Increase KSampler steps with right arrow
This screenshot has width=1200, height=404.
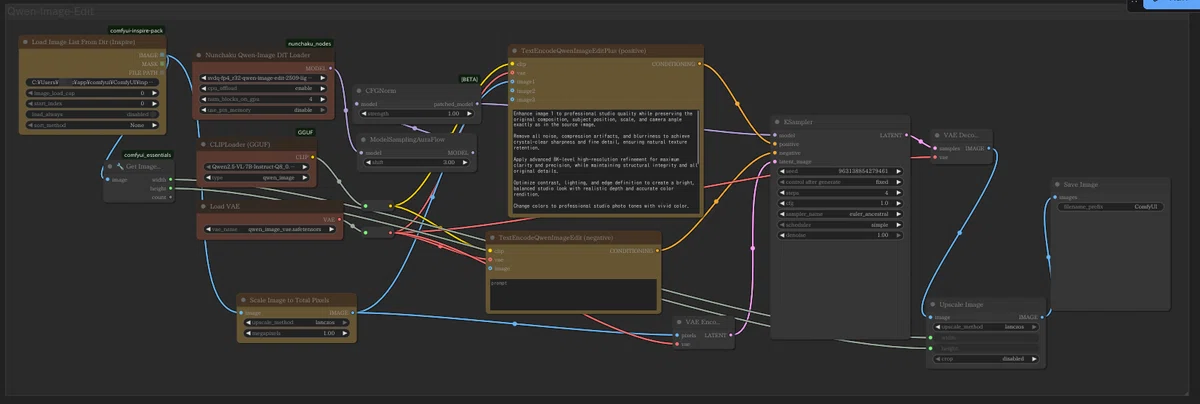899,192
